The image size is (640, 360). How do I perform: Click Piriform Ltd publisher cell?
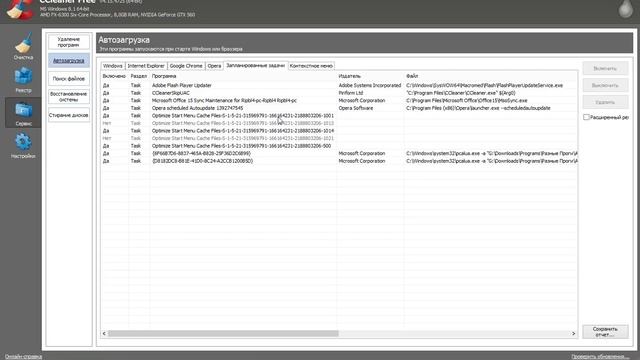(351, 93)
